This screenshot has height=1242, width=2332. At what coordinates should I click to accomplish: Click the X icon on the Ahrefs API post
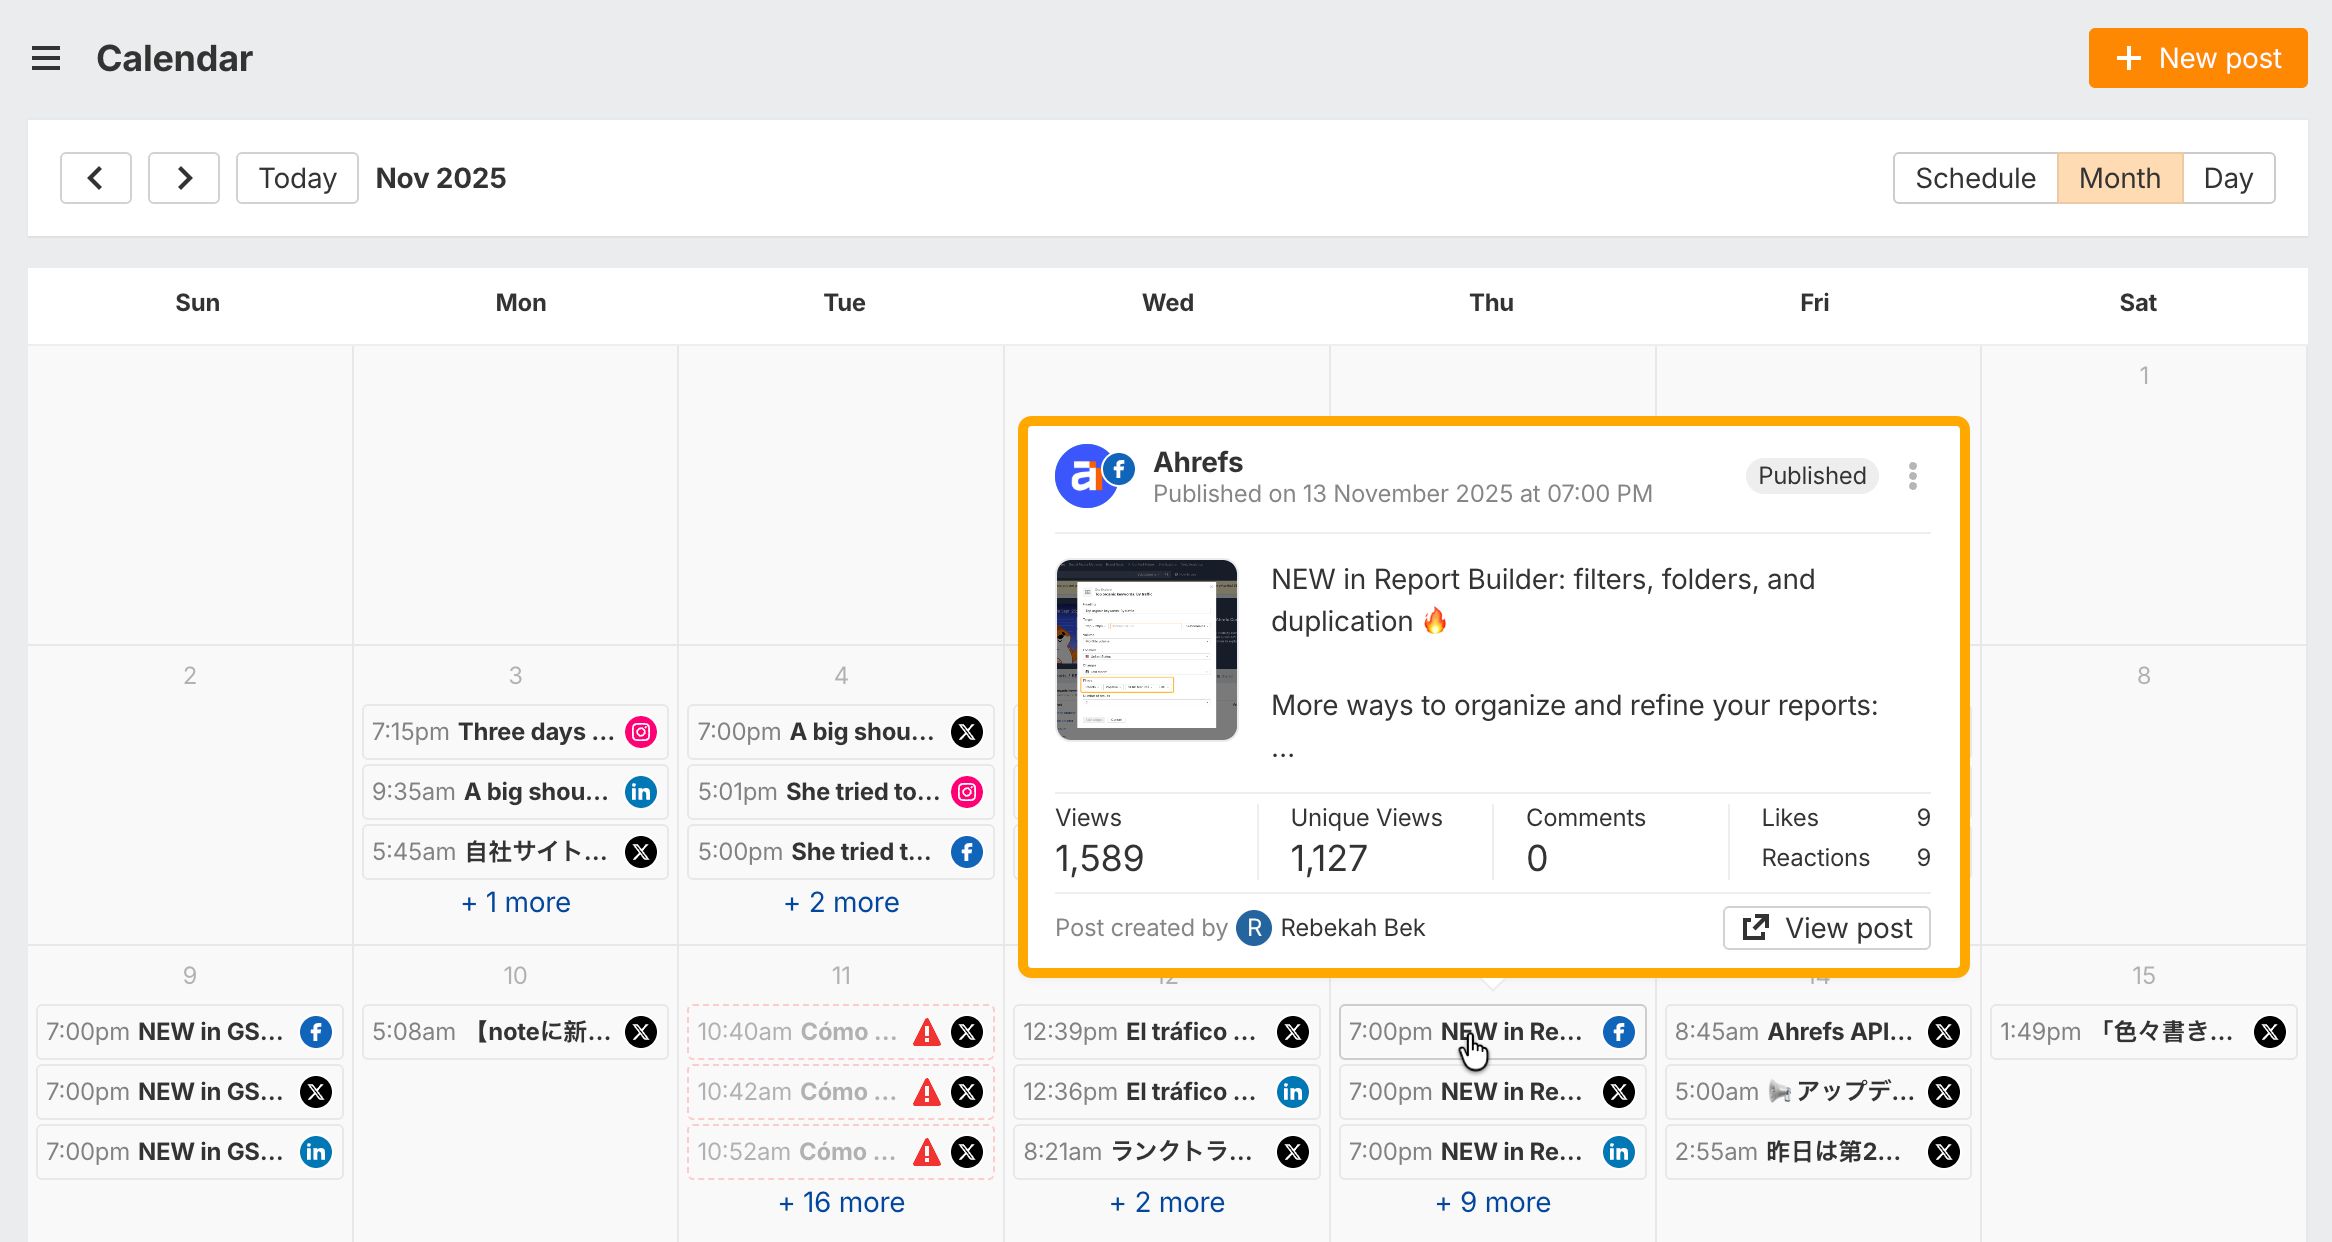pyautogui.click(x=1943, y=1031)
